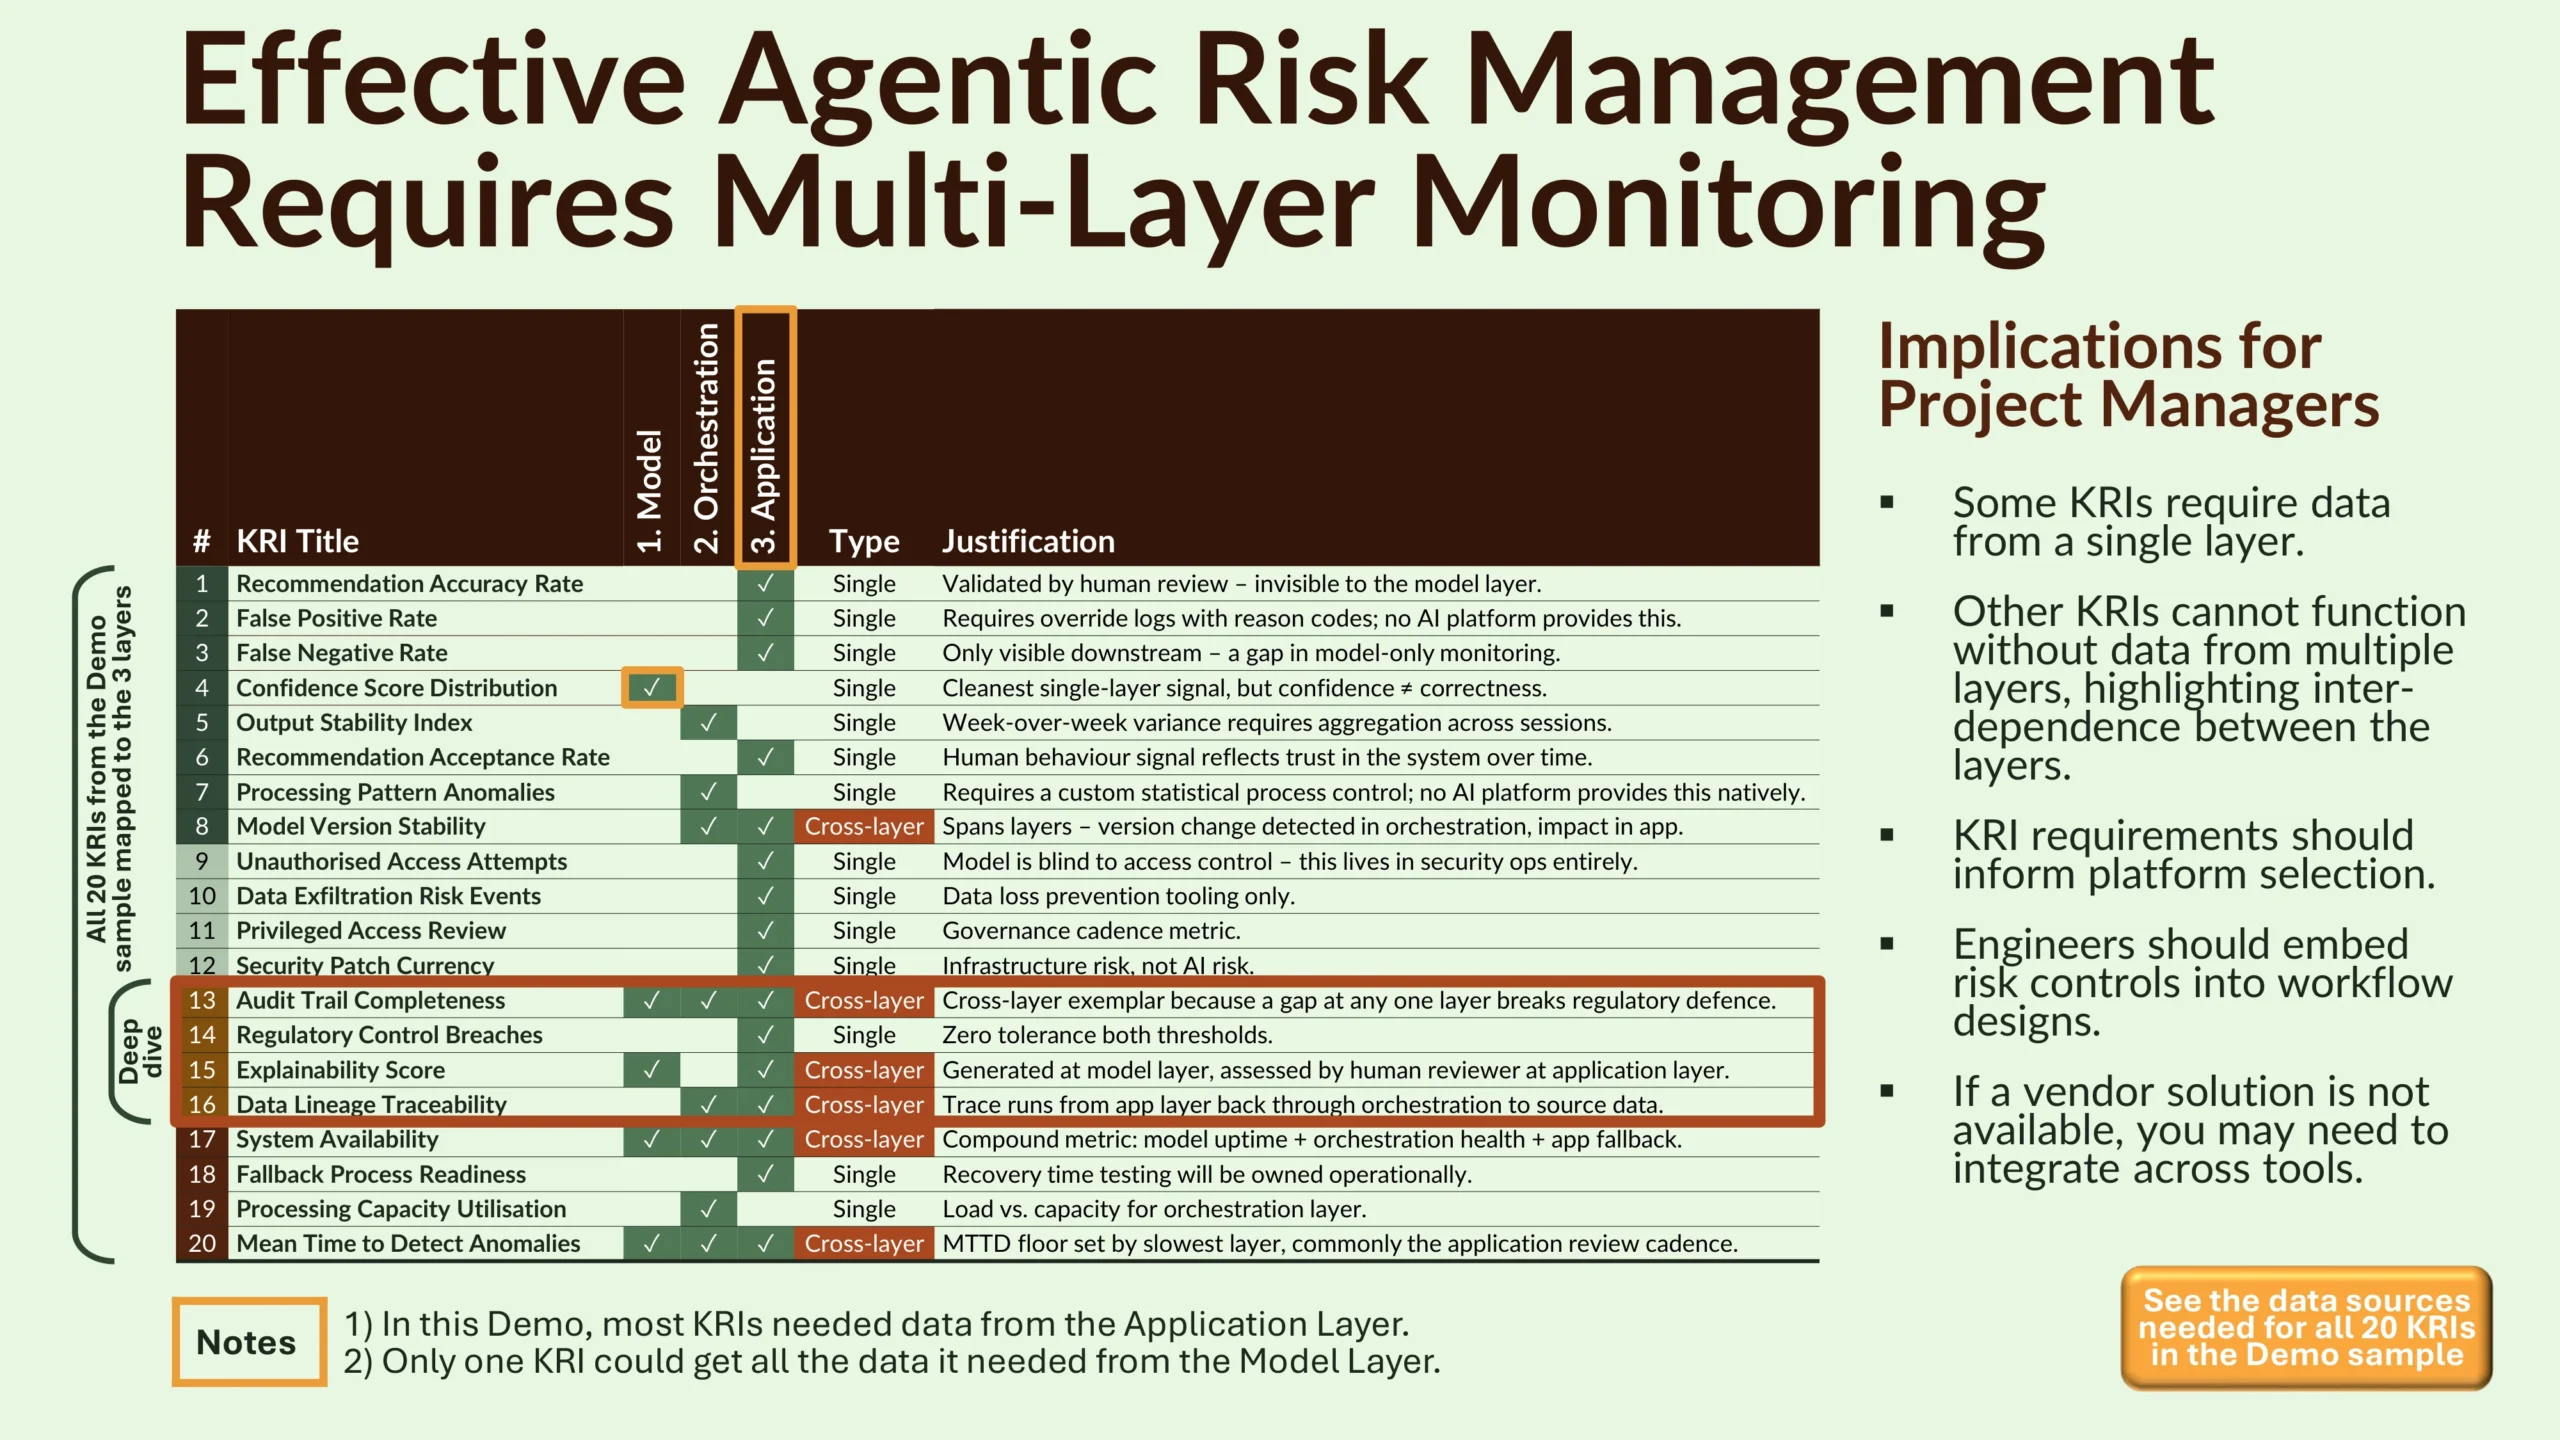Click the 'Type' column header
This screenshot has width=2560, height=1440.
(x=864, y=541)
